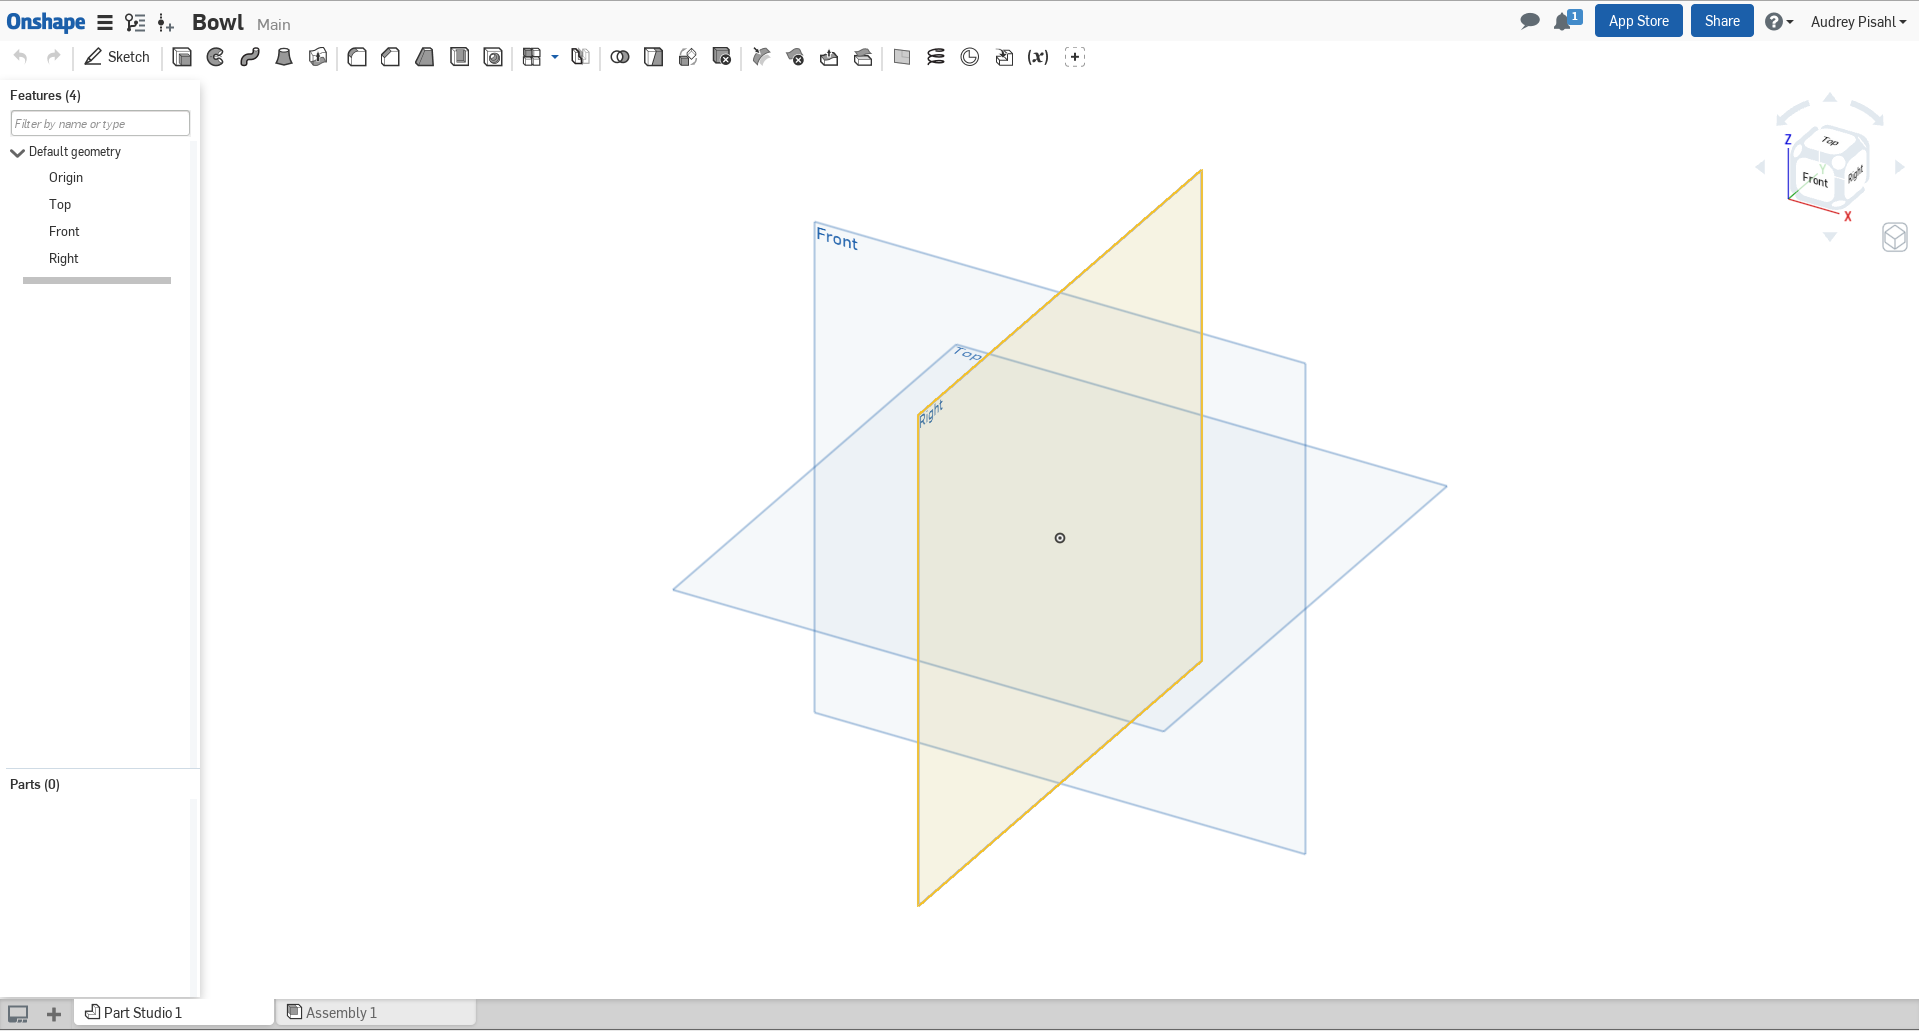1919x1031 pixels.
Task: Select the Derived tool
Action: (1004, 57)
